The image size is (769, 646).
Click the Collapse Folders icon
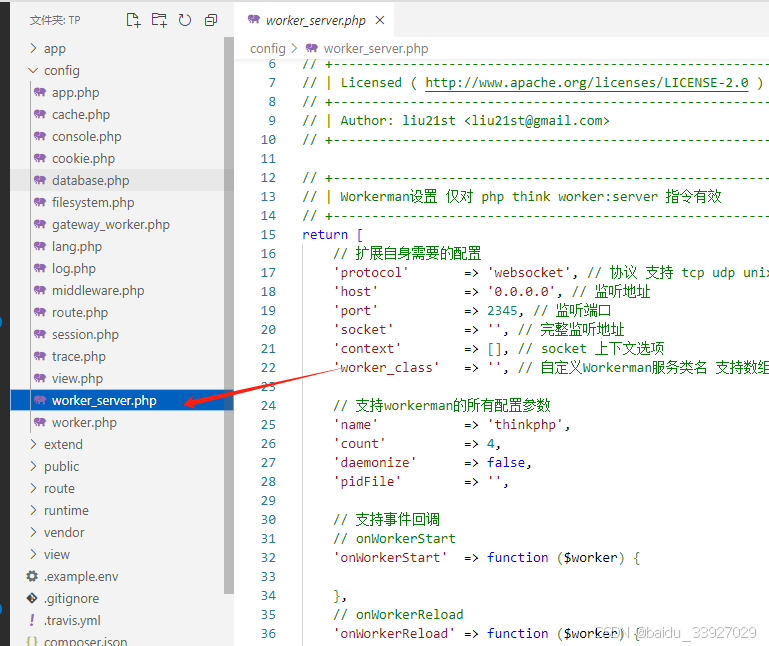pos(211,20)
